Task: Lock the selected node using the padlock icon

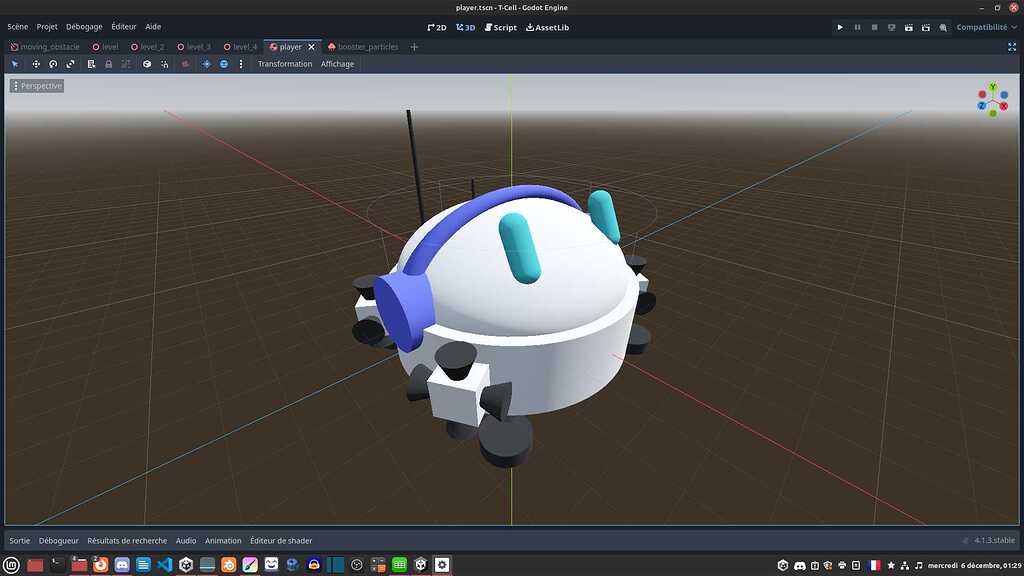Action: click(x=108, y=63)
